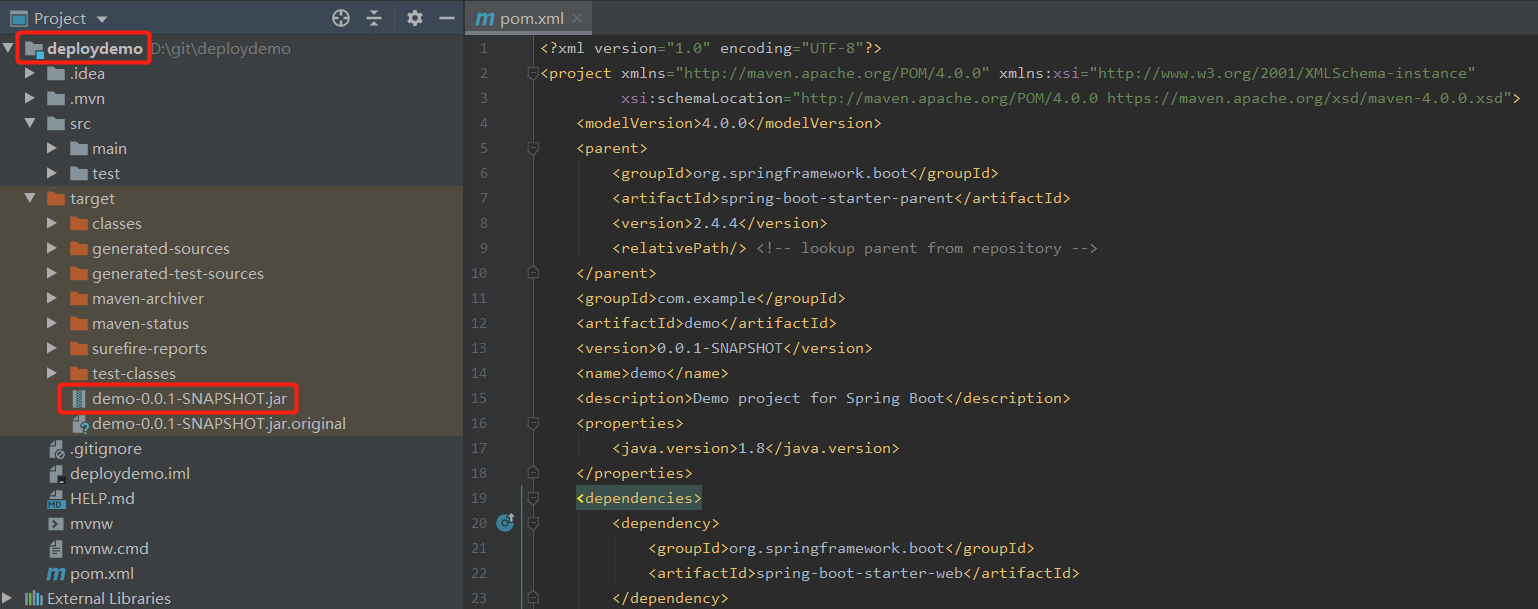1538x609 pixels.
Task: Close the pom.xml tab
Action: (x=575, y=17)
